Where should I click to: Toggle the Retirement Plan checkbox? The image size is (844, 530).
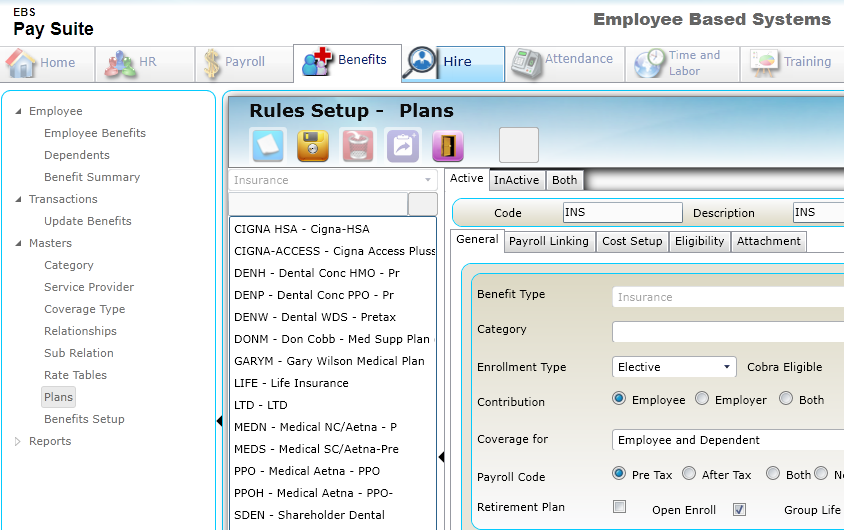click(x=619, y=507)
